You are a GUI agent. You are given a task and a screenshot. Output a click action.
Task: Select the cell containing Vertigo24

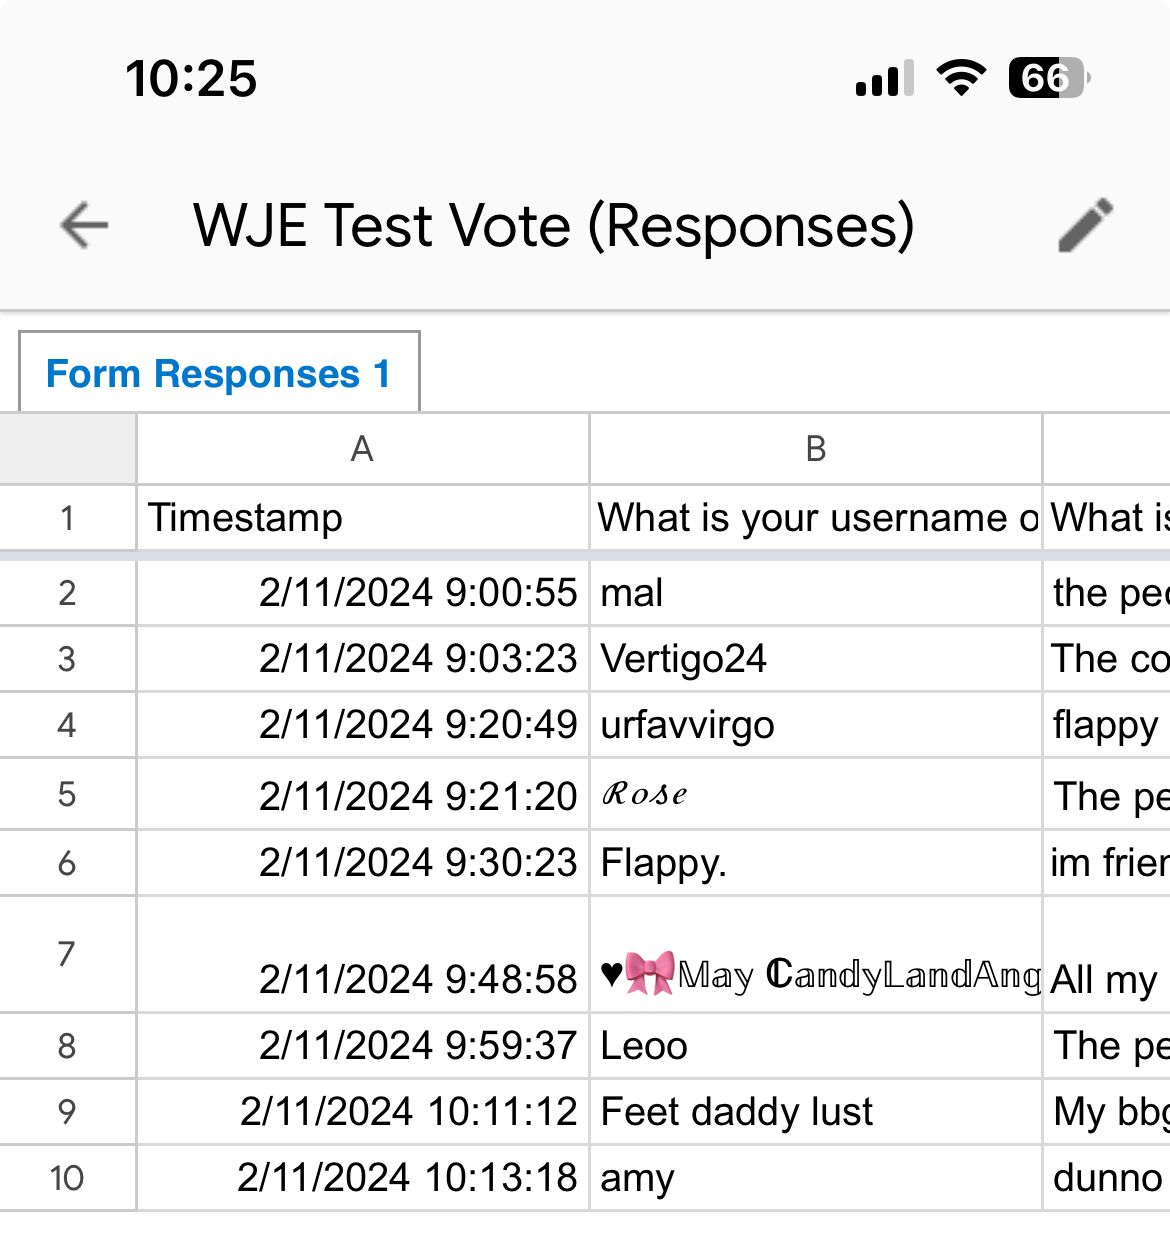815,659
